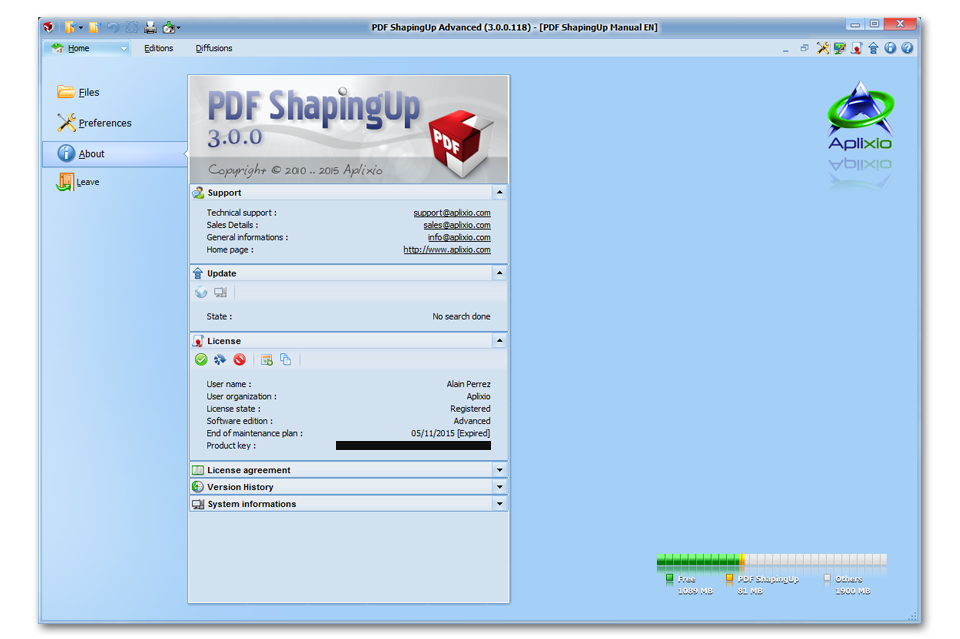This screenshot has width=960, height=639.
Task: Click the printer icon in quick toolbar
Action: 150,27
